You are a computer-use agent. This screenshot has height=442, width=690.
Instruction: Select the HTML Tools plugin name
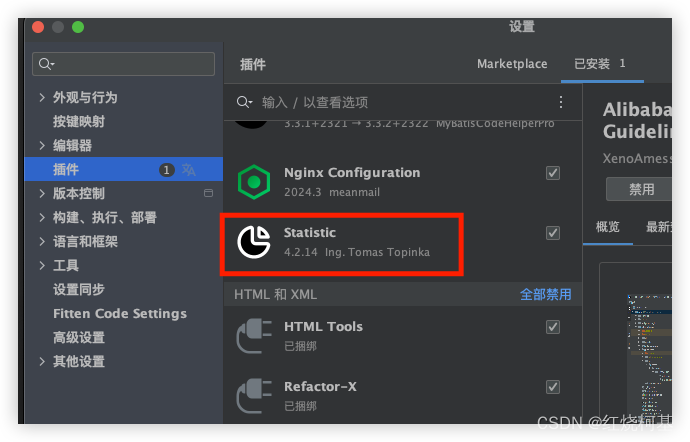[323, 327]
